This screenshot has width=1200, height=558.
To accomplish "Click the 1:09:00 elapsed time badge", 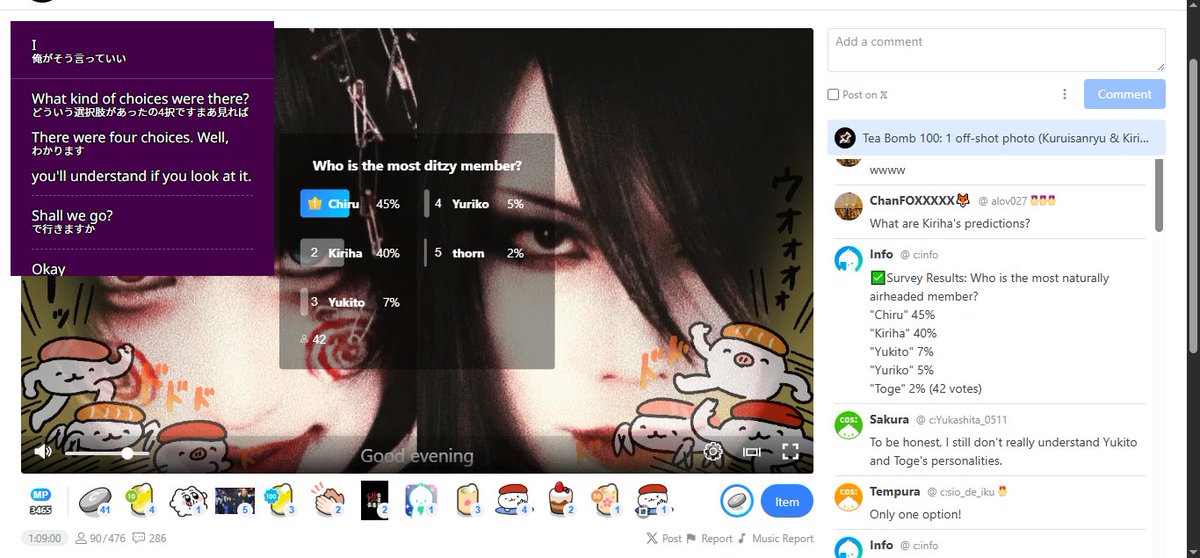I will tap(45, 538).
